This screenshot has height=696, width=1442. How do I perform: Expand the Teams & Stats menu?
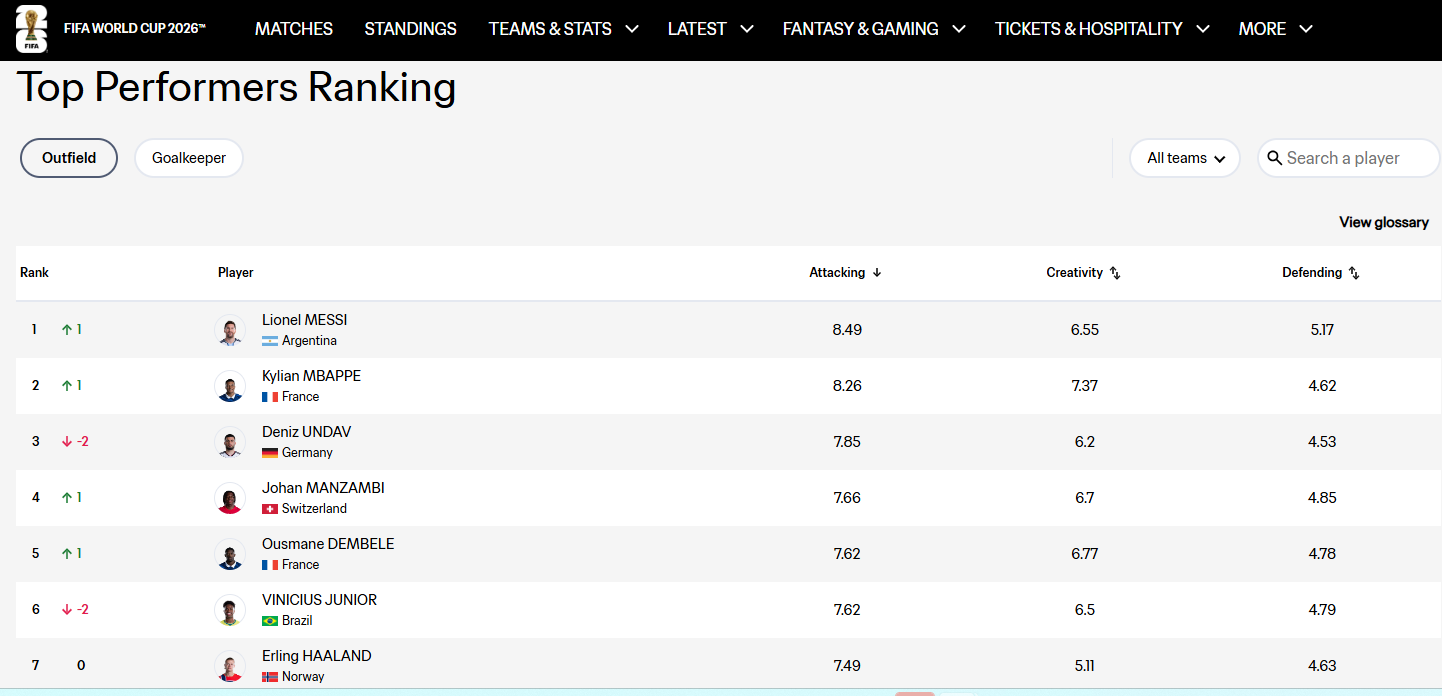pyautogui.click(x=563, y=29)
